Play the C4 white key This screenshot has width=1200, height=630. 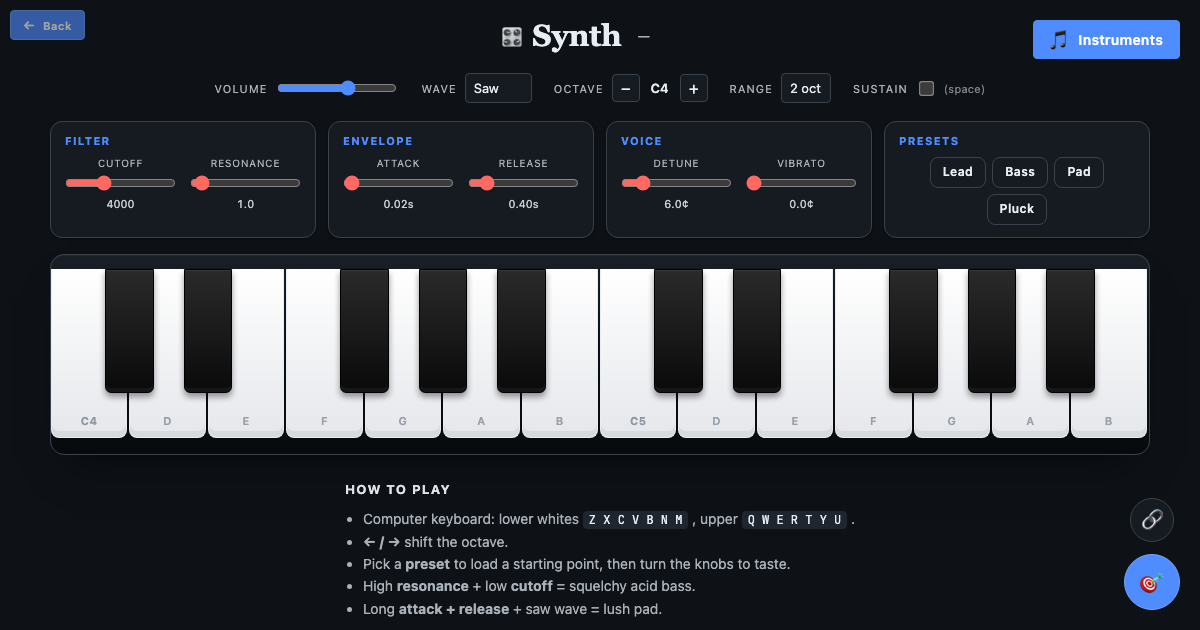point(89,415)
